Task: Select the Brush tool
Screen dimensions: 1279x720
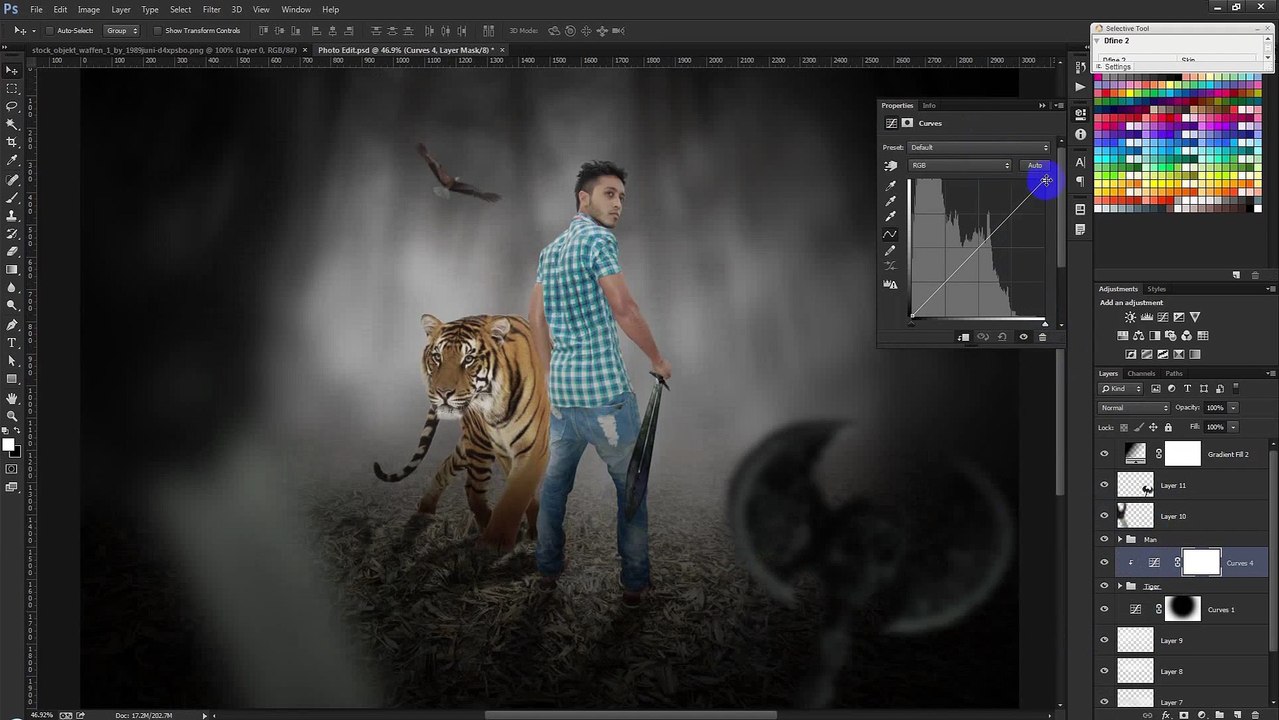Action: (12, 198)
